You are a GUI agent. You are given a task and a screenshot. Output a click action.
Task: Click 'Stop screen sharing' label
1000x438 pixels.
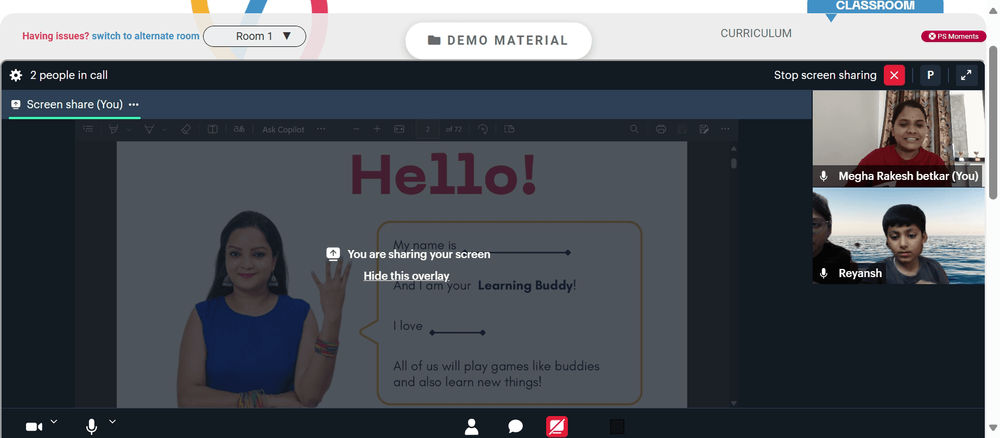825,75
